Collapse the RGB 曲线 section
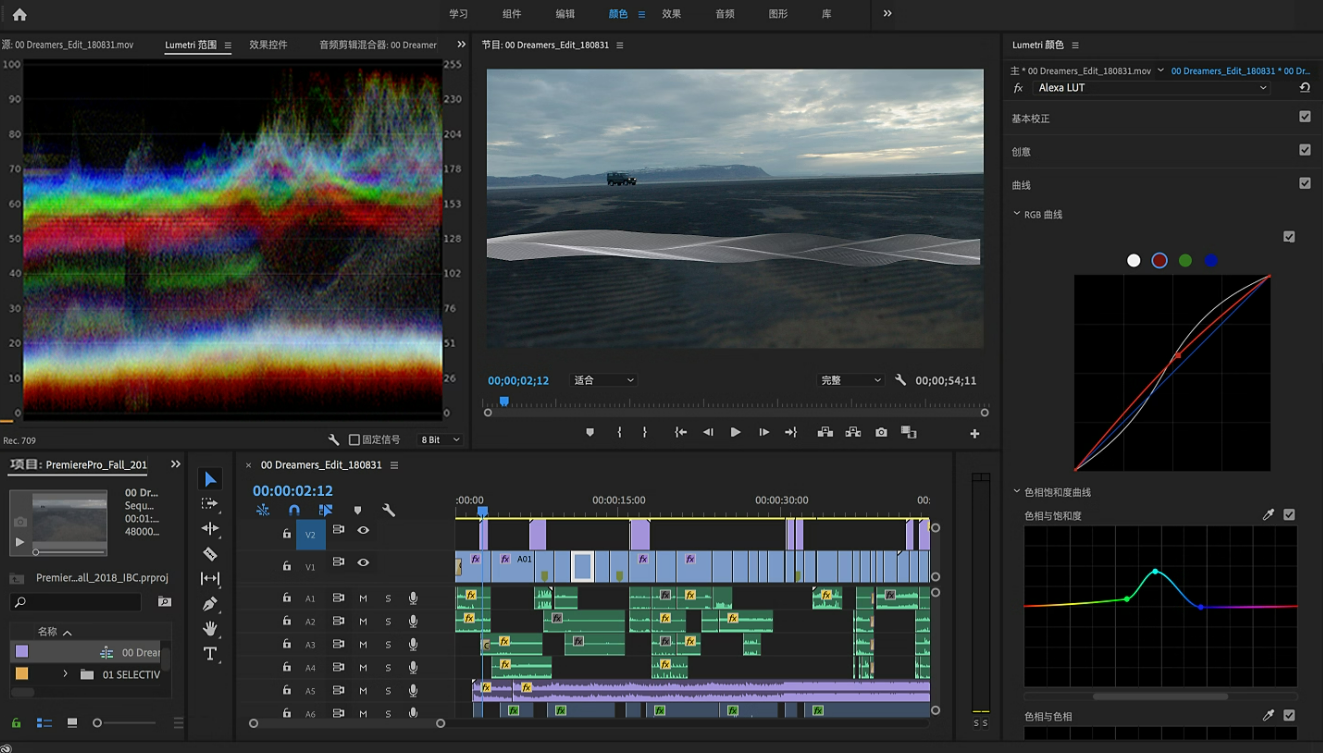Image resolution: width=1323 pixels, height=753 pixels. tap(1017, 214)
